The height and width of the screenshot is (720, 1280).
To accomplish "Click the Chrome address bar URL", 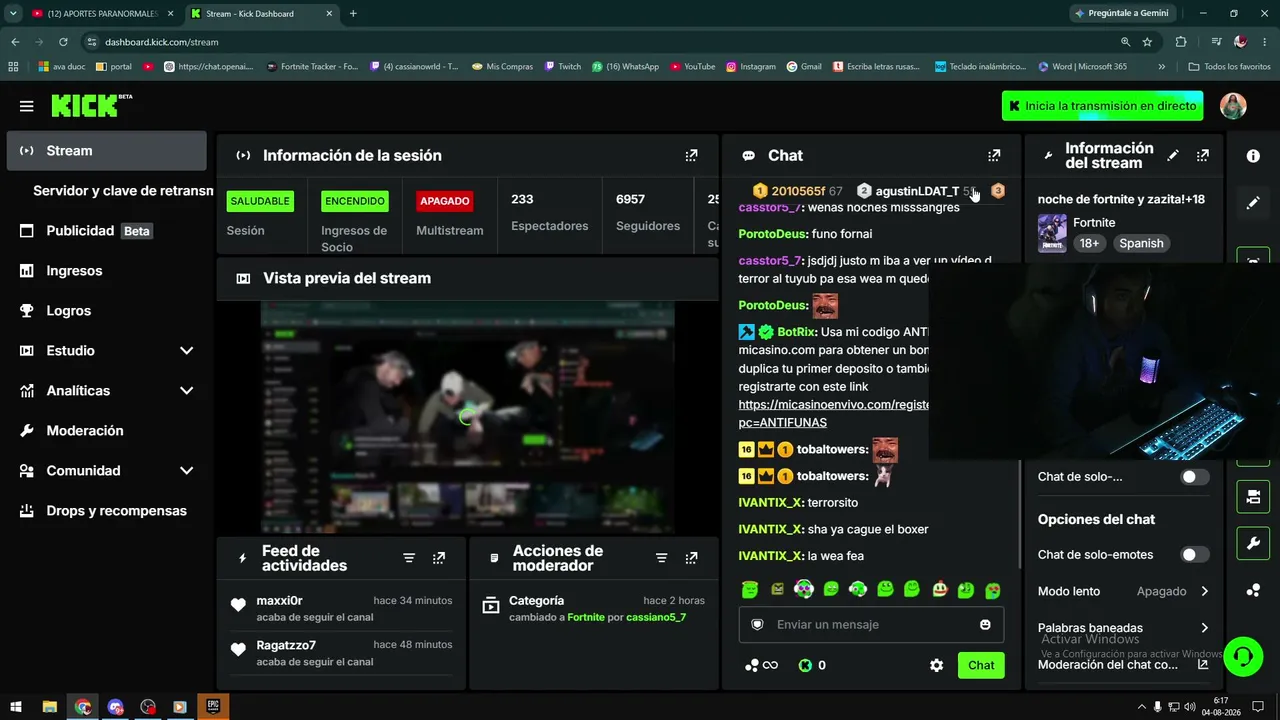I will (162, 42).
